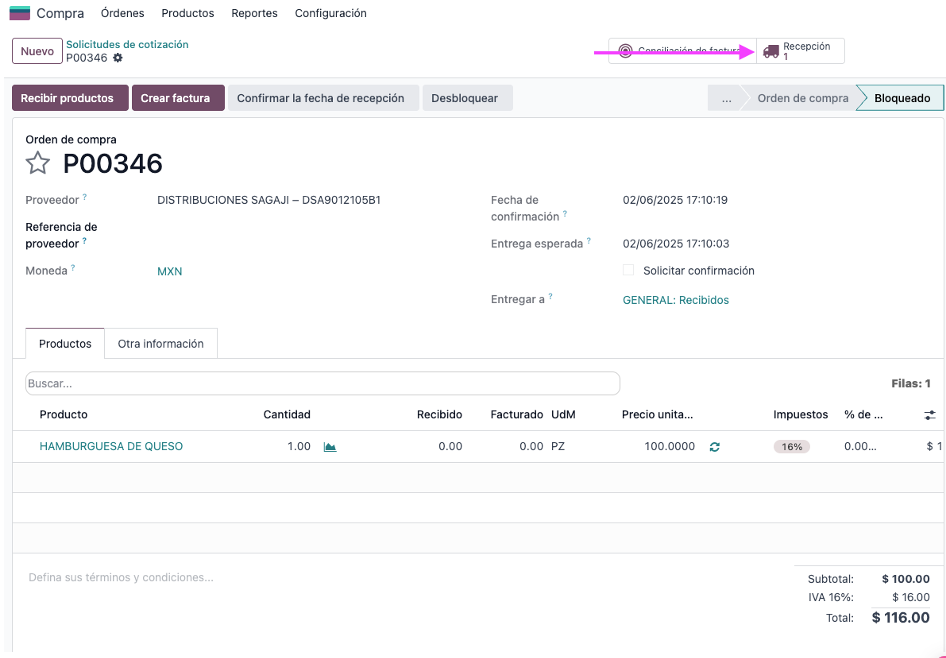Click the Desbloquear button
The width and height of the screenshot is (946, 658).
(468, 98)
